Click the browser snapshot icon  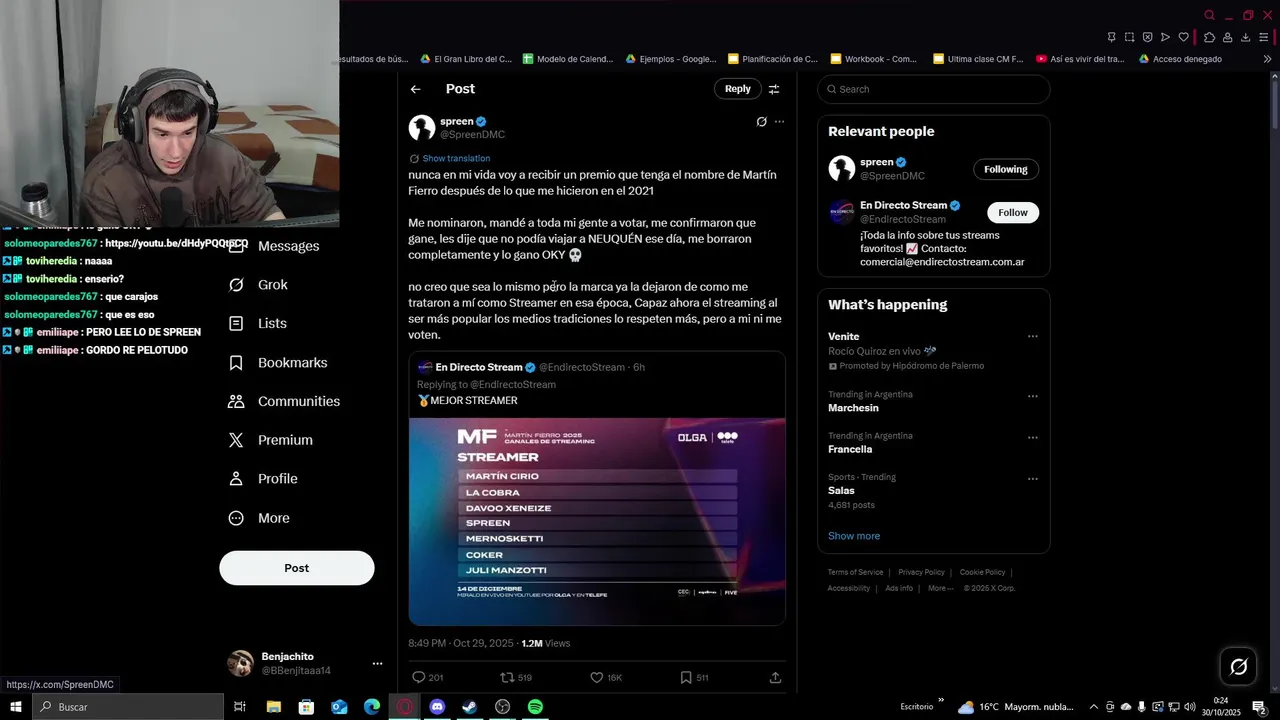[x=1129, y=37]
